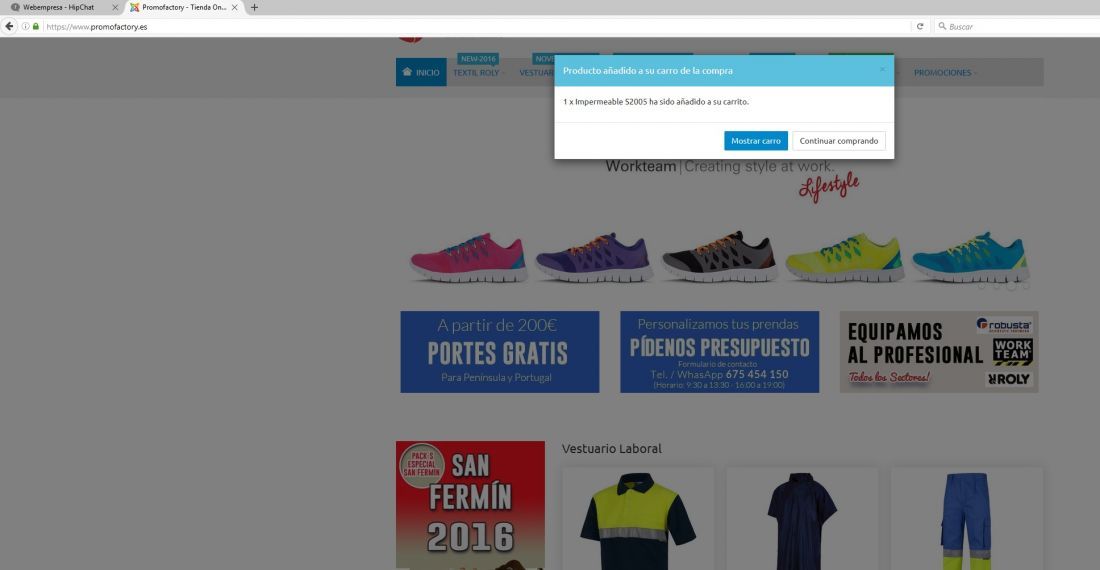Viewport: 1100px width, 570px height.
Task: Click the Vestuario Laboral heading
Action: click(611, 449)
